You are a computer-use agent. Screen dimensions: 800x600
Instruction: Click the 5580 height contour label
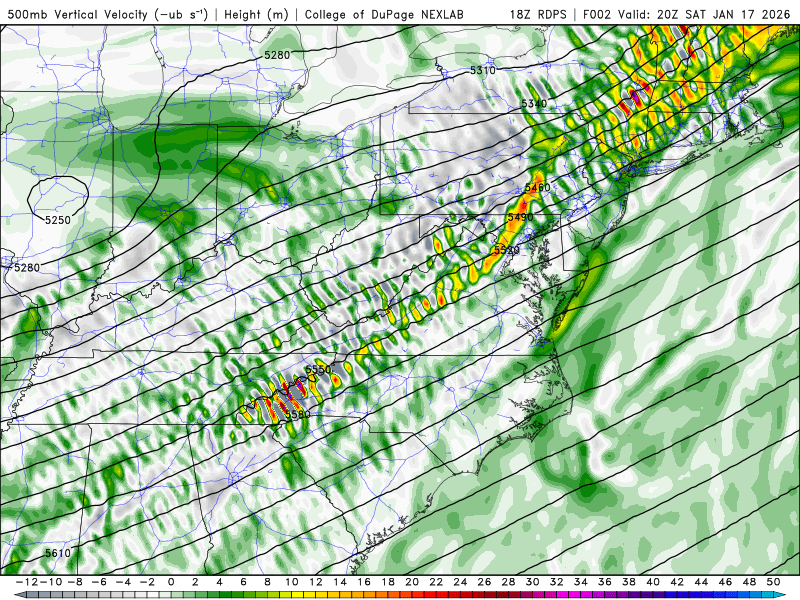tap(297, 414)
